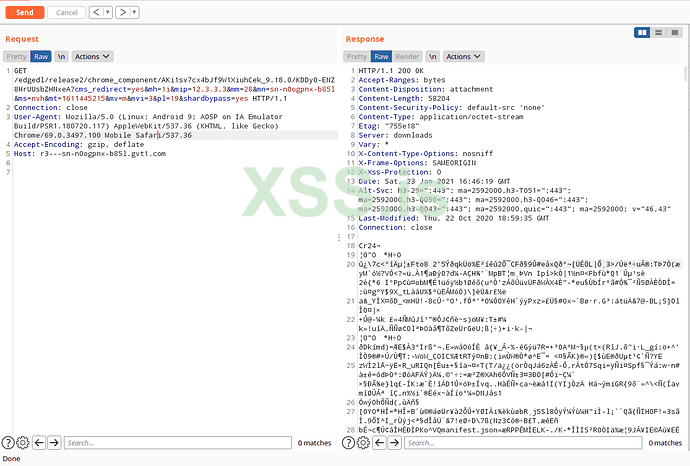Click Content-Type: application/octet-stream header
Viewport: 690px width, 466px height.
[441, 117]
